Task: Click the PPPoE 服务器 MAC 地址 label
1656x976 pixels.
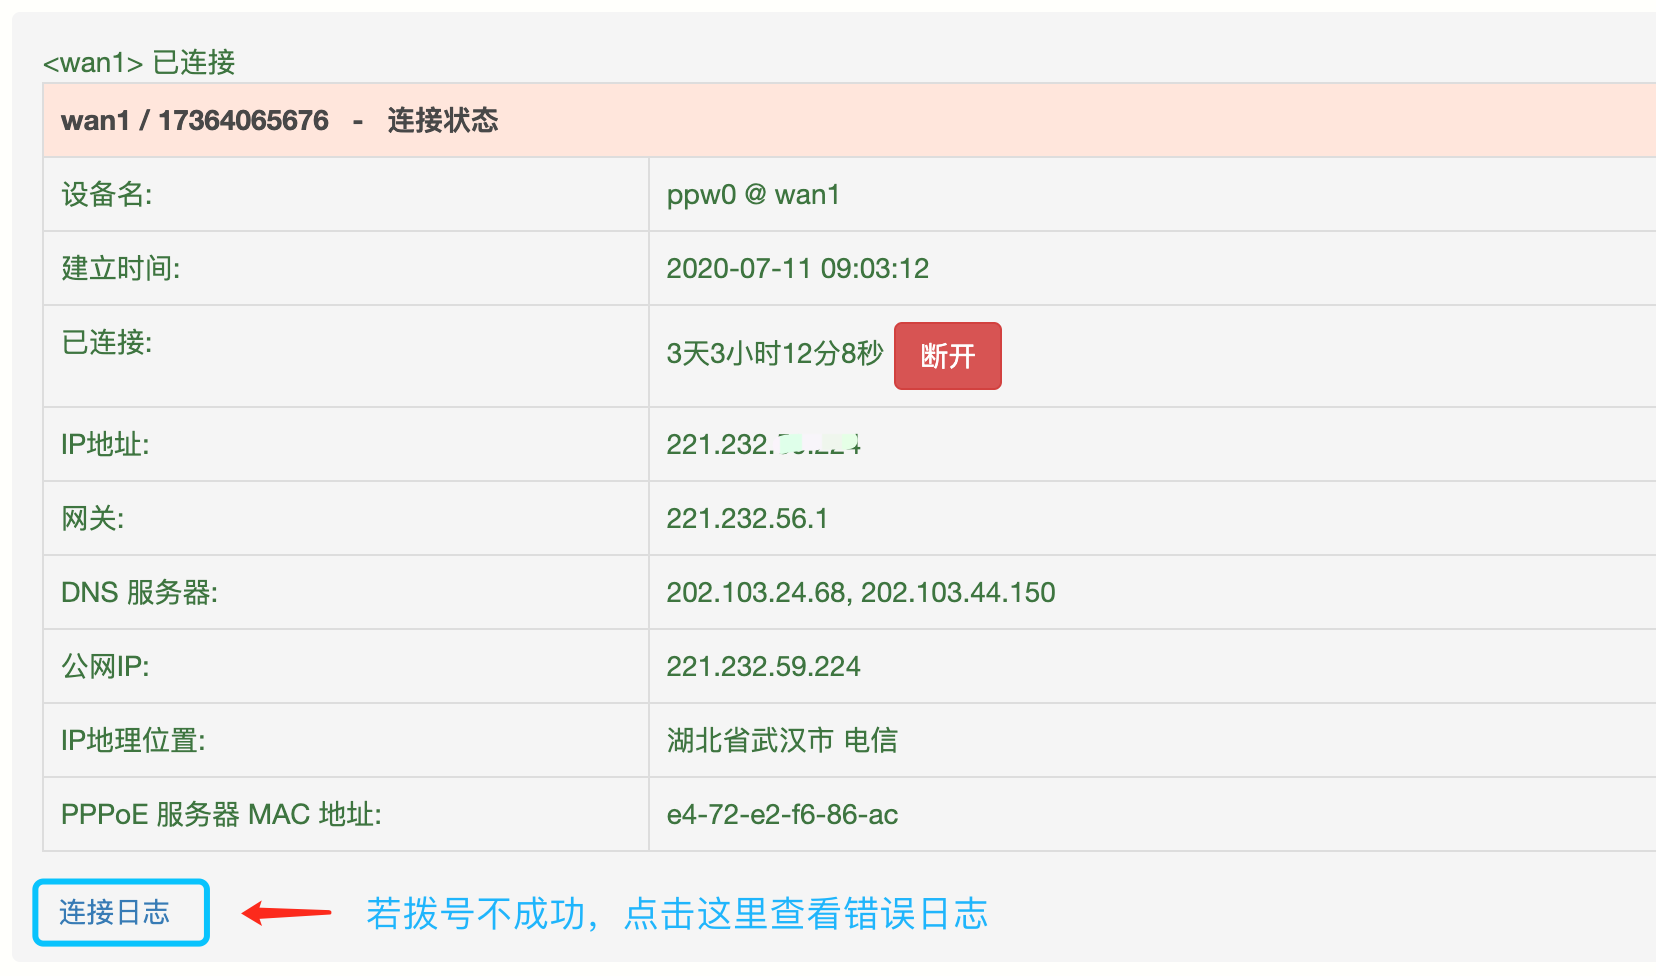Action: point(221,814)
